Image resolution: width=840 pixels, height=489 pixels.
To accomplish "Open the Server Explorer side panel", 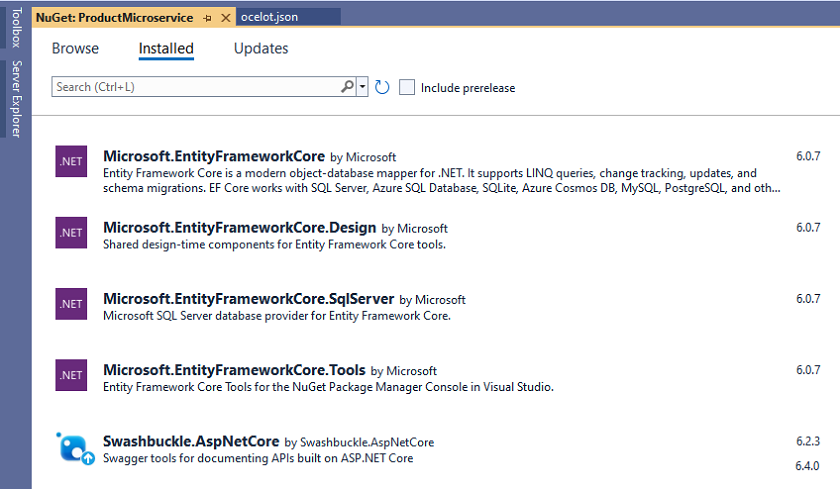I will coord(15,98).
